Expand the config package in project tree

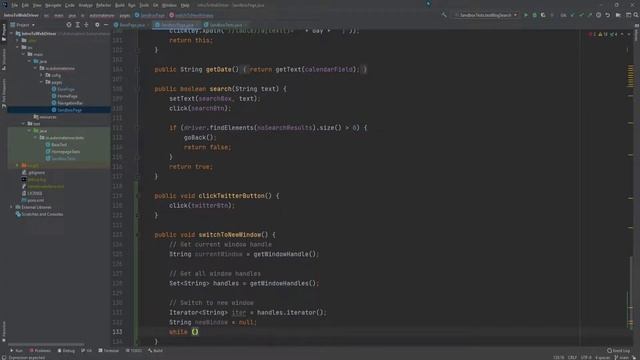(41, 75)
